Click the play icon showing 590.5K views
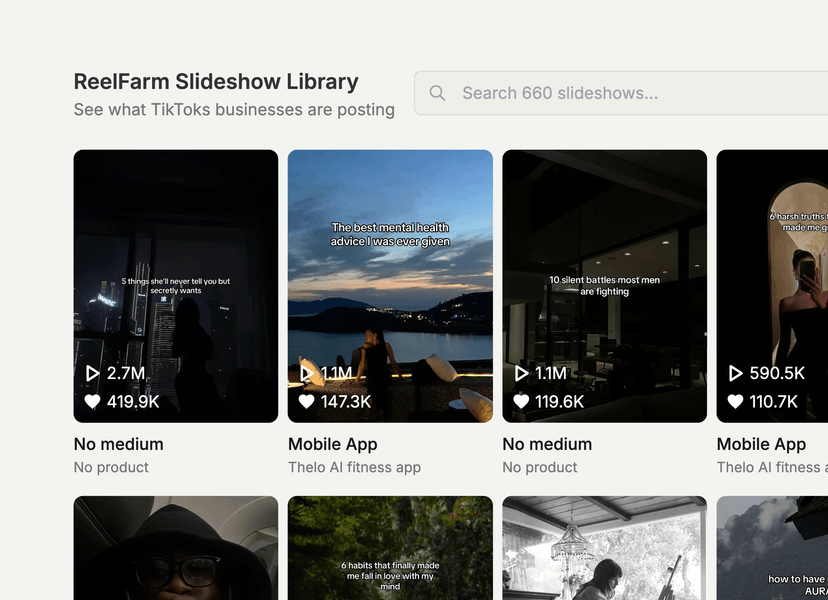828x600 pixels. click(x=735, y=372)
